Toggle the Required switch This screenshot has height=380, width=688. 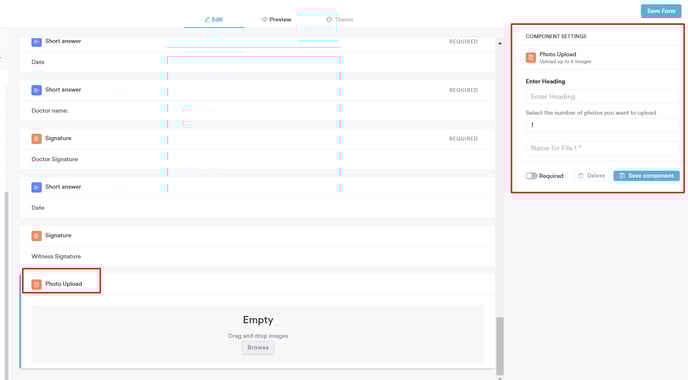(x=531, y=176)
